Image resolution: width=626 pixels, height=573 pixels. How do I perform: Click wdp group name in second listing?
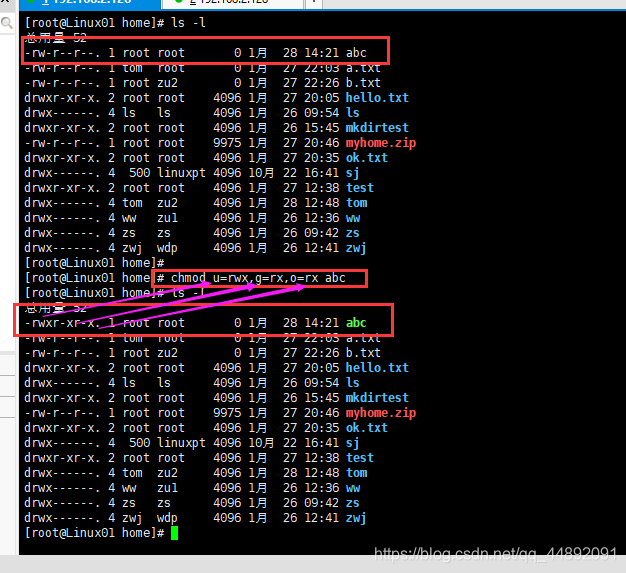(x=167, y=518)
